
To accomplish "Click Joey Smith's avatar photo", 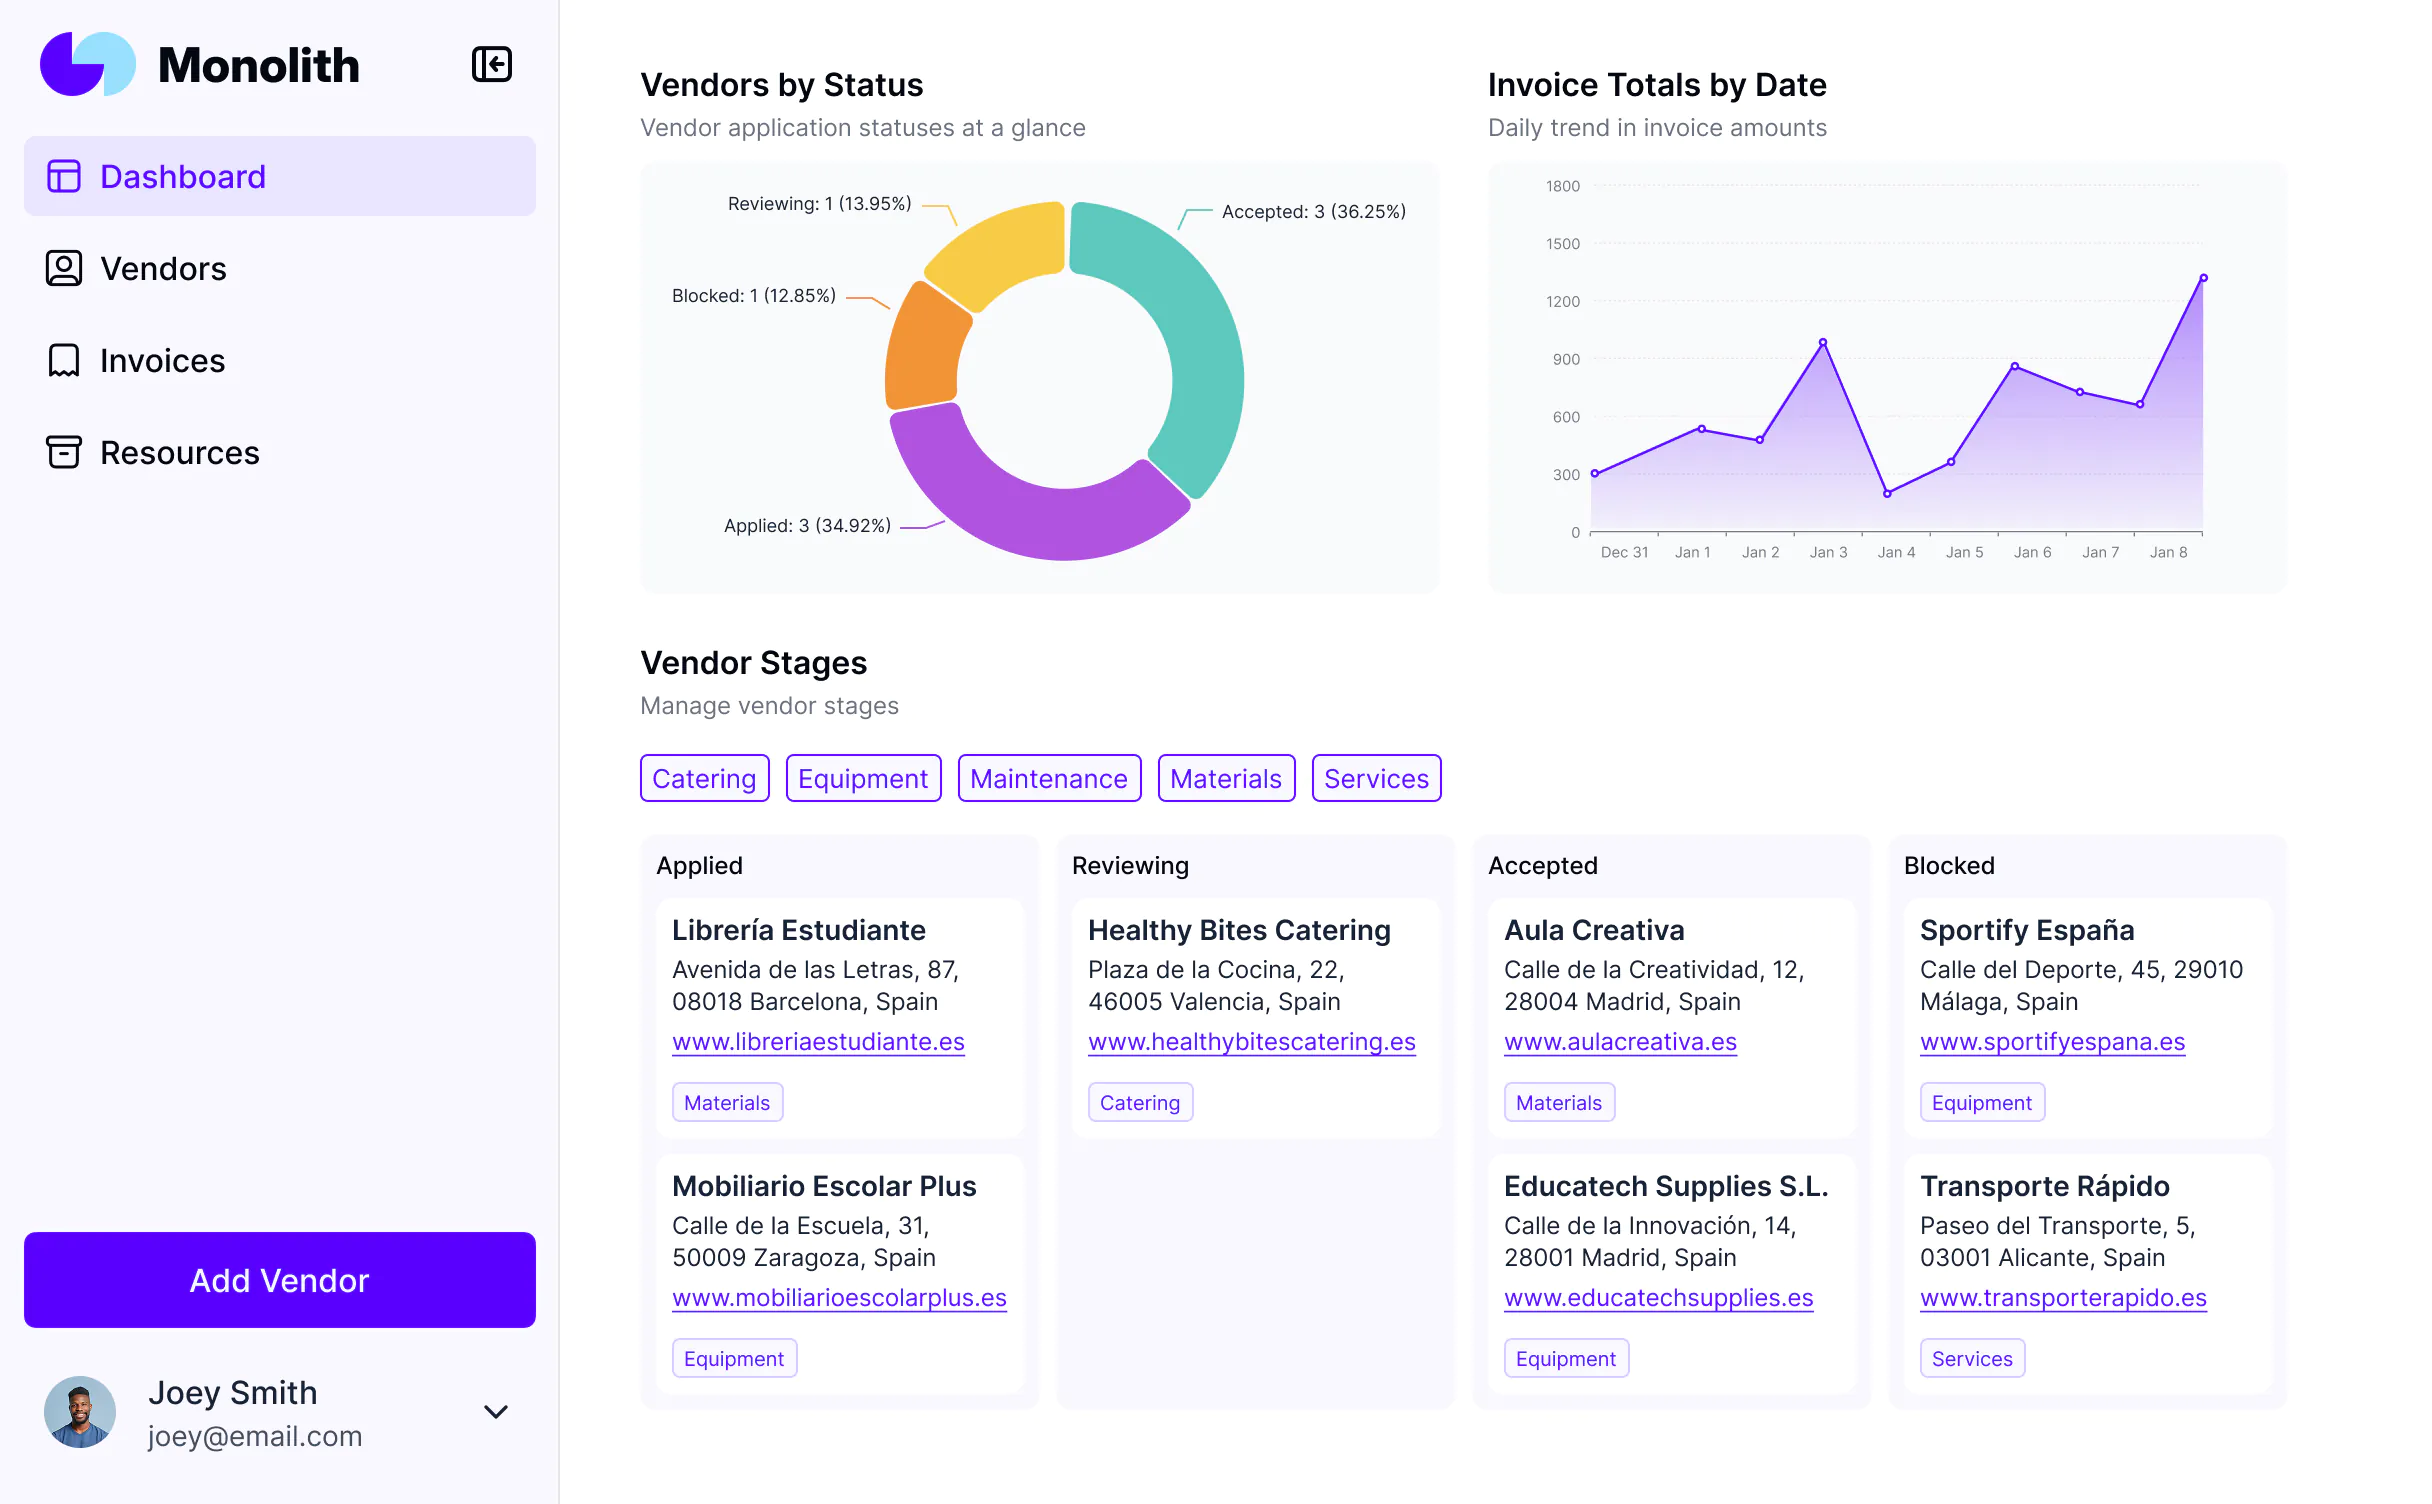I will pos(80,1412).
